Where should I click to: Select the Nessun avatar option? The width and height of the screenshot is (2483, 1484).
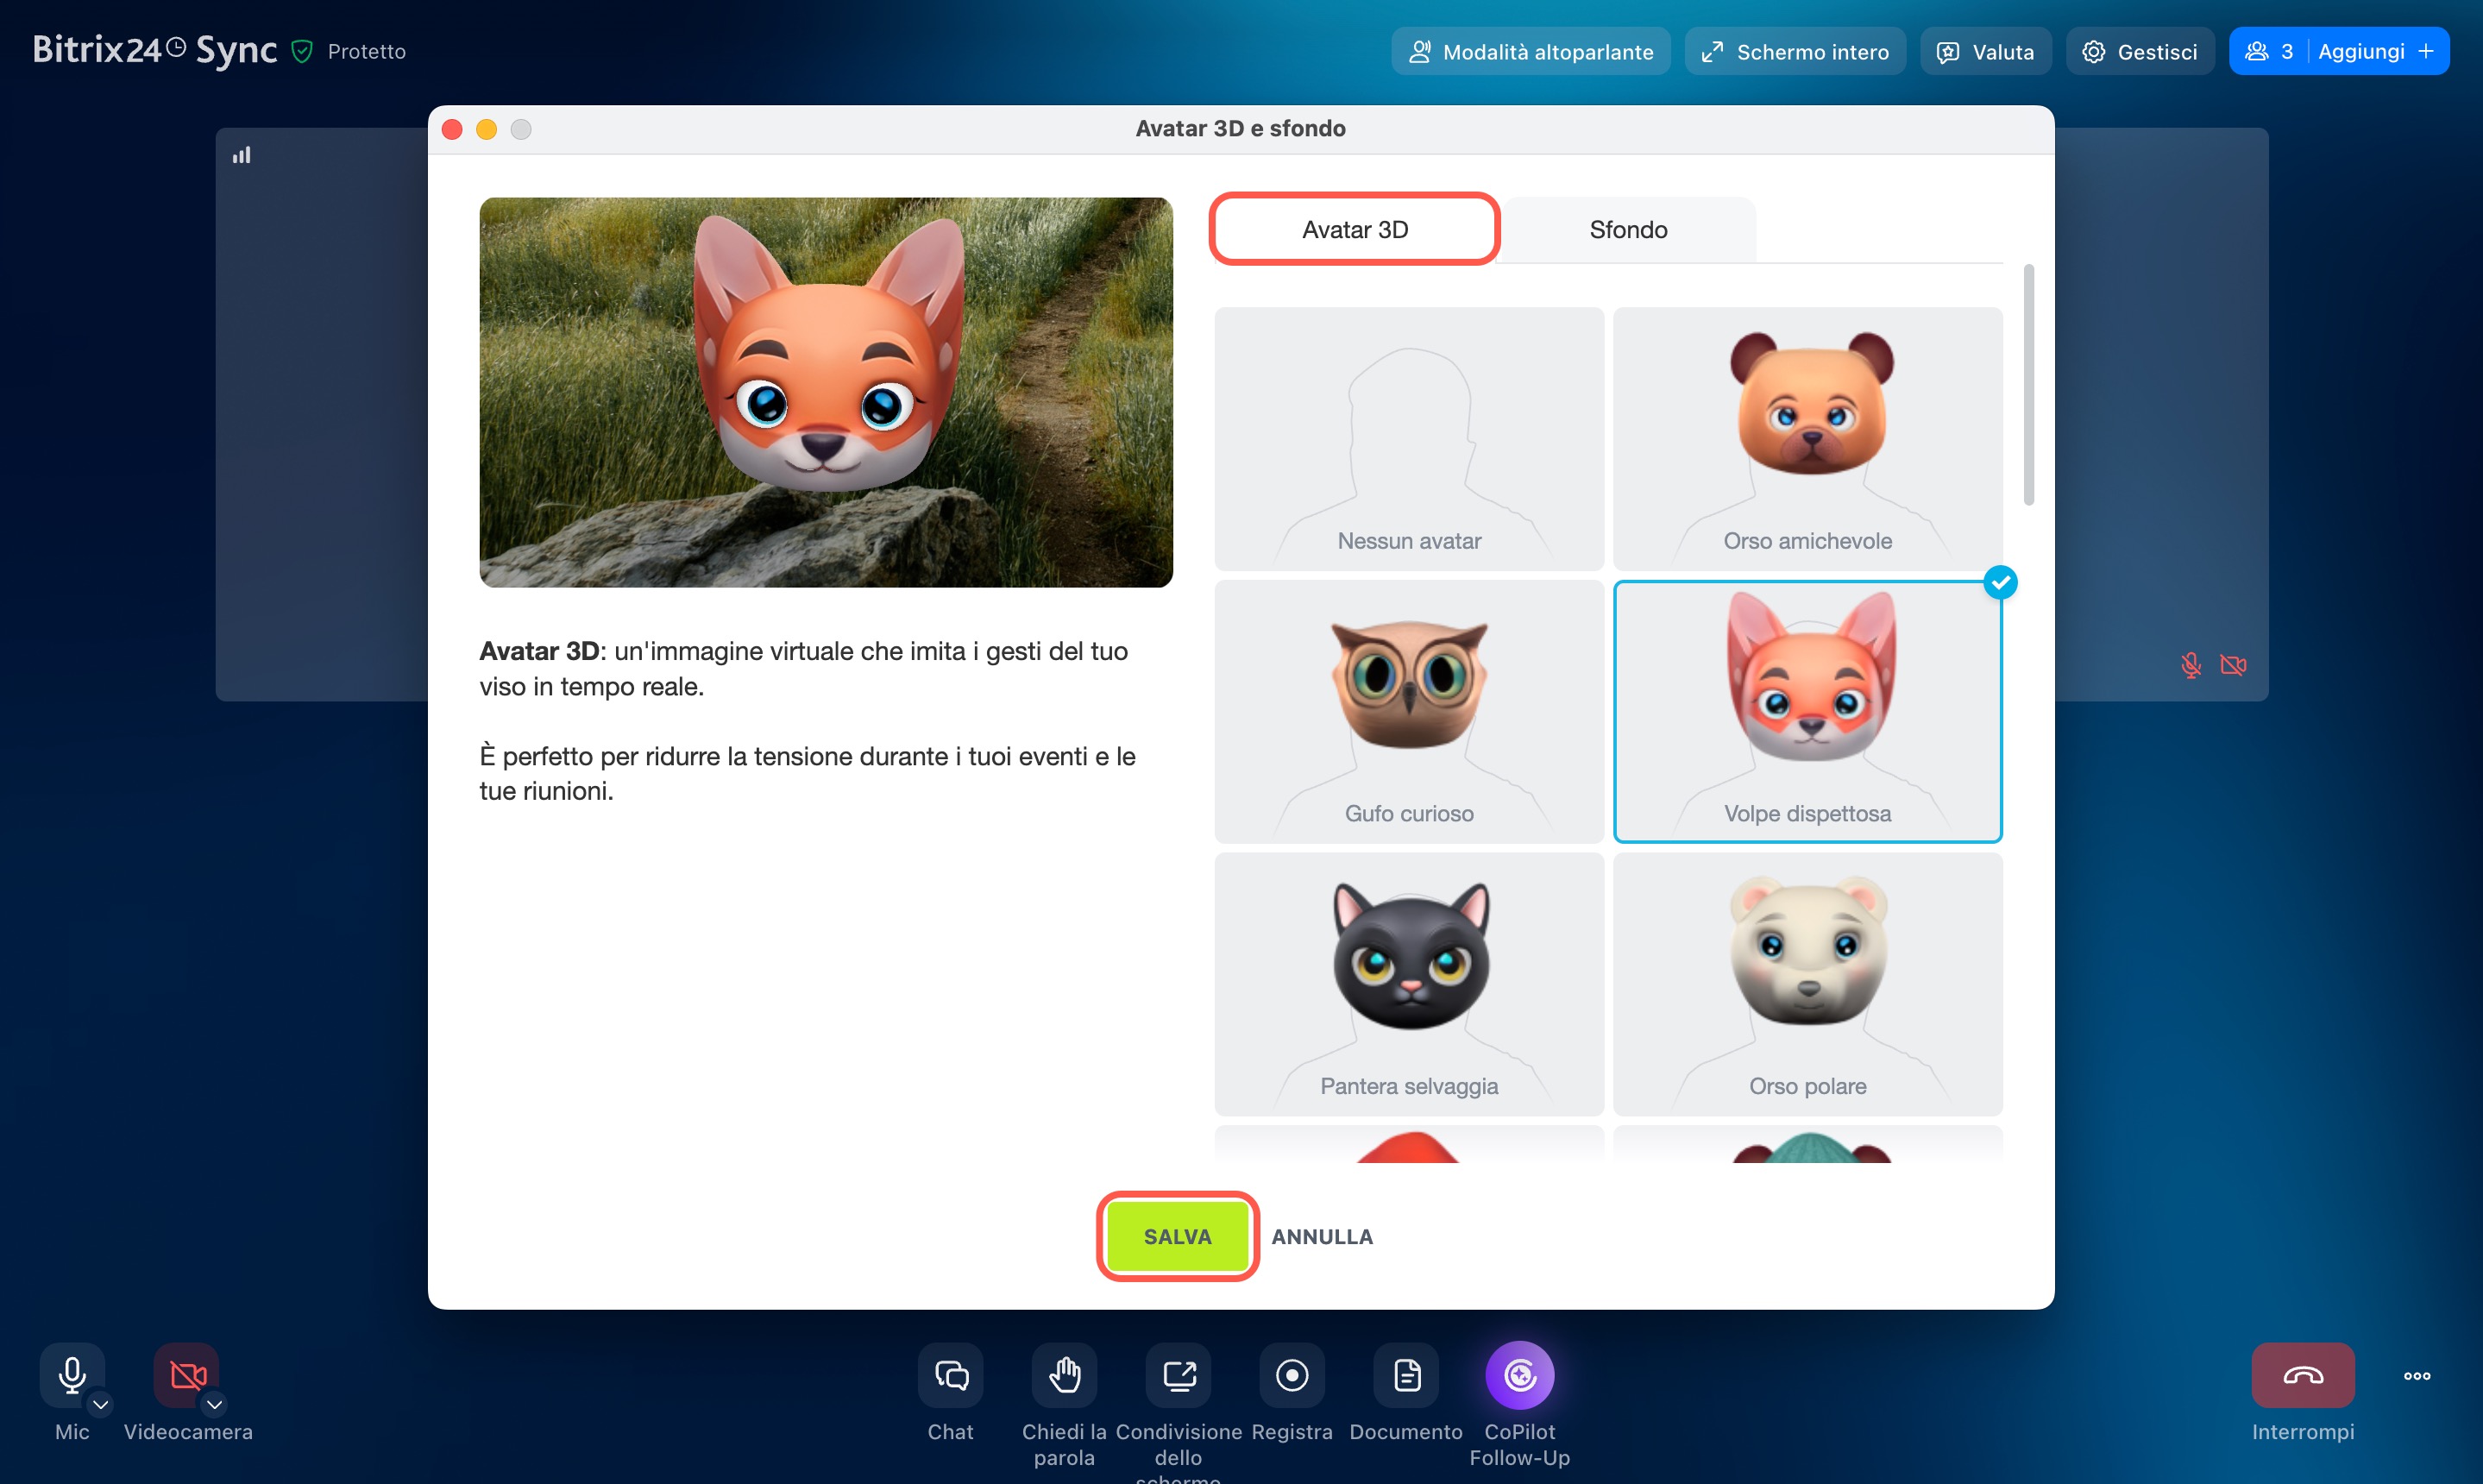[x=1408, y=438]
